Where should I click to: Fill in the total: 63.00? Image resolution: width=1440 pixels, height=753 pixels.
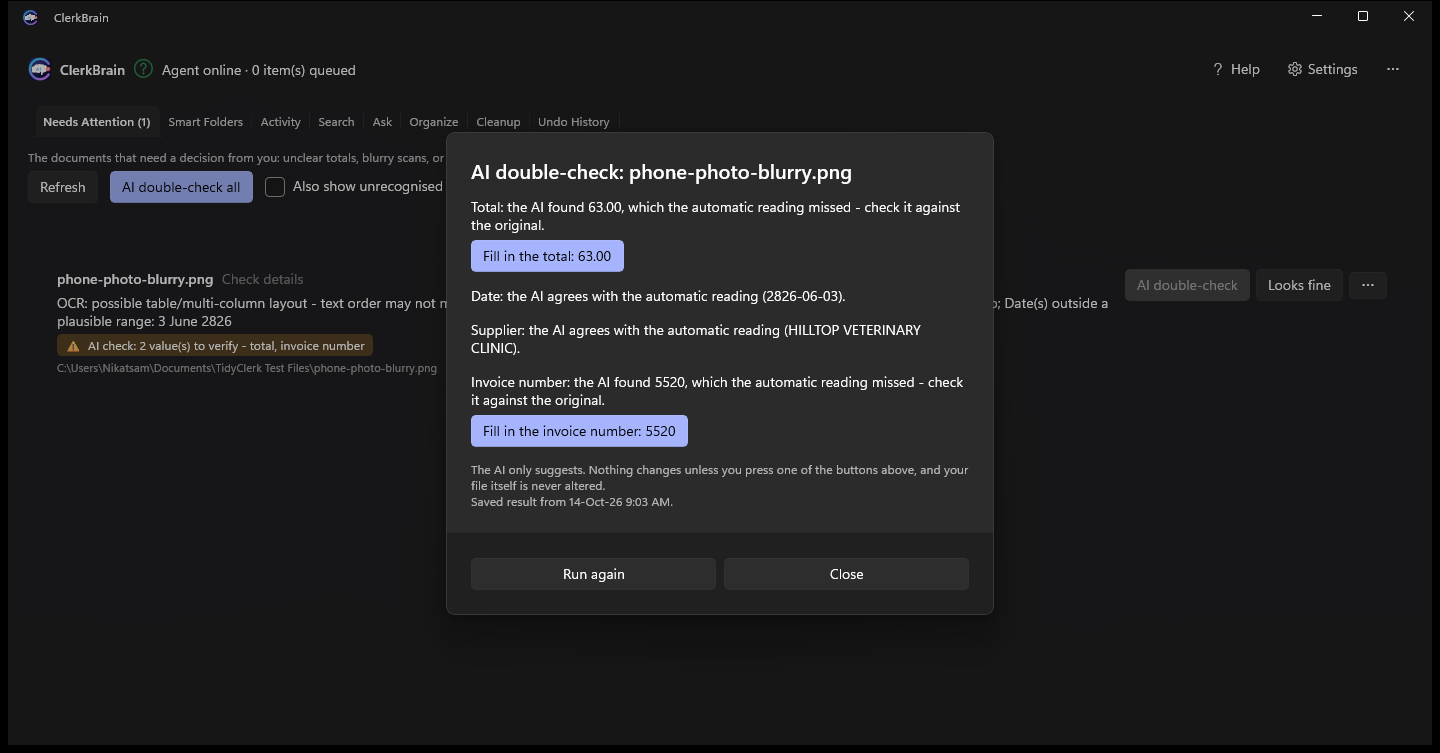[547, 256]
